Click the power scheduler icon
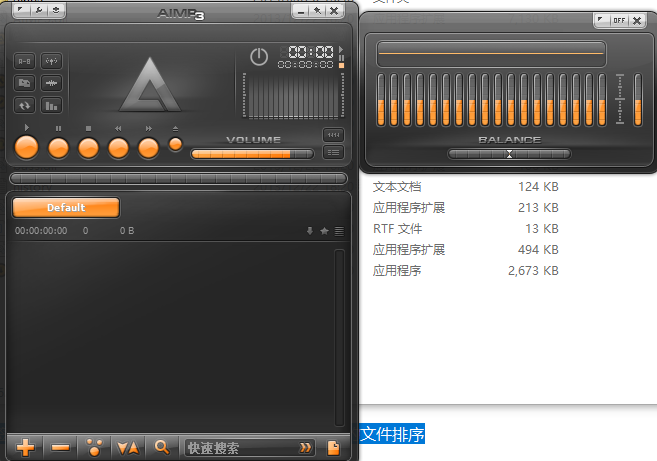 [x=259, y=57]
